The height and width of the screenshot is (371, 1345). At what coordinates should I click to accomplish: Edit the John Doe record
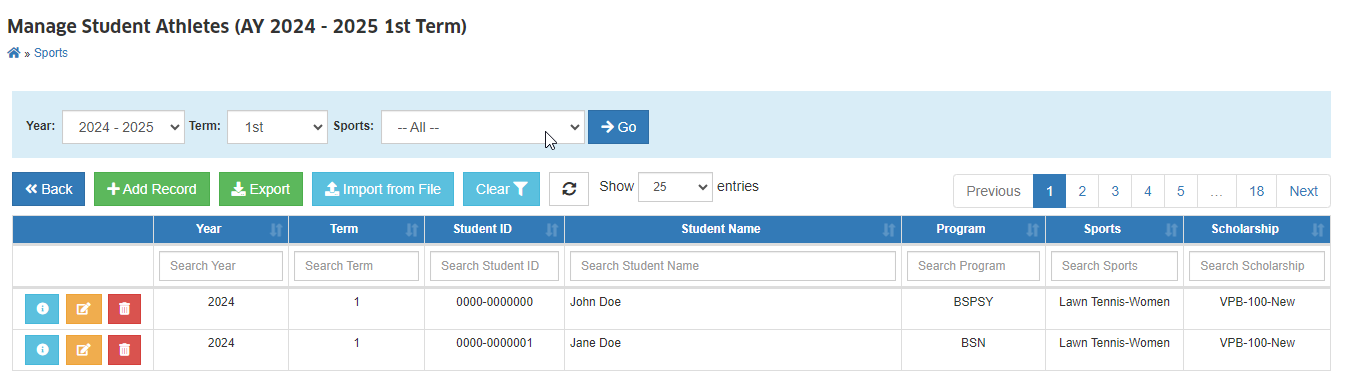(x=83, y=309)
